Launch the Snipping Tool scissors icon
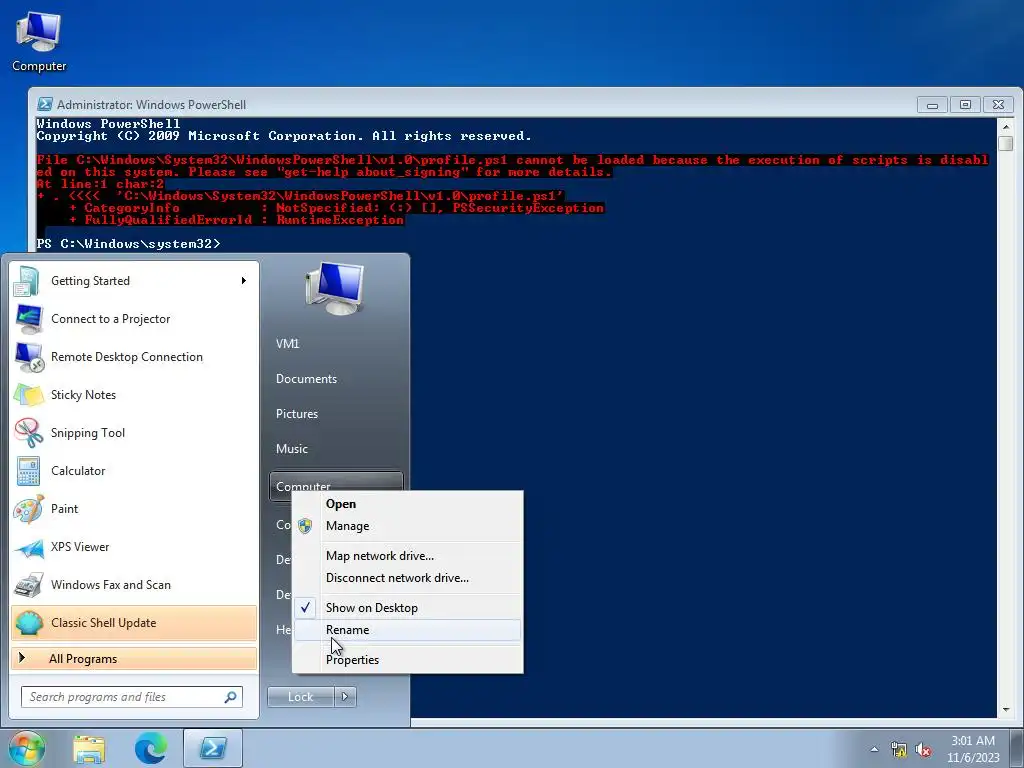Image resolution: width=1024 pixels, height=768 pixels. click(x=28, y=432)
